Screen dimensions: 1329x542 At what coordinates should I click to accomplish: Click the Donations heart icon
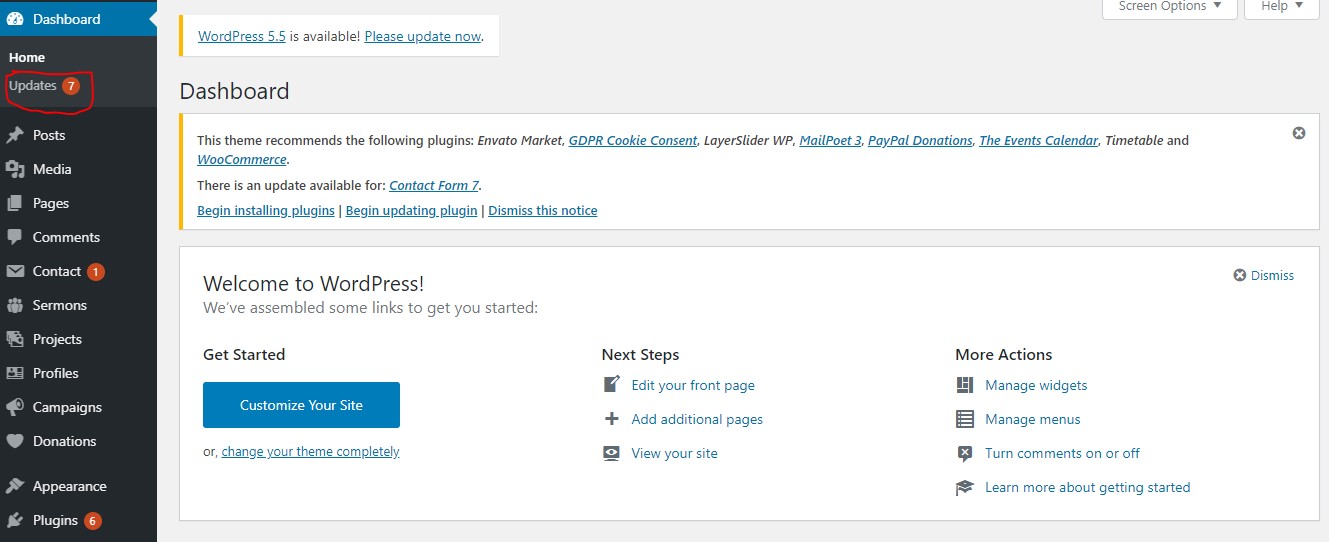pos(15,441)
